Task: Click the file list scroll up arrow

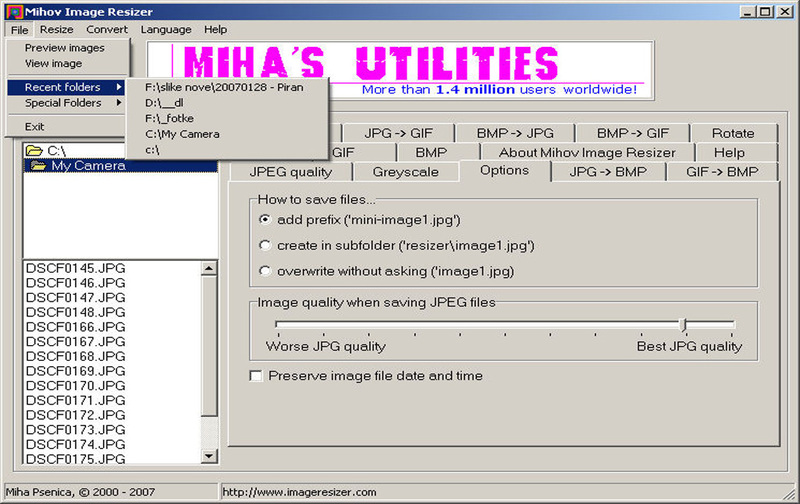Action: pos(209,268)
